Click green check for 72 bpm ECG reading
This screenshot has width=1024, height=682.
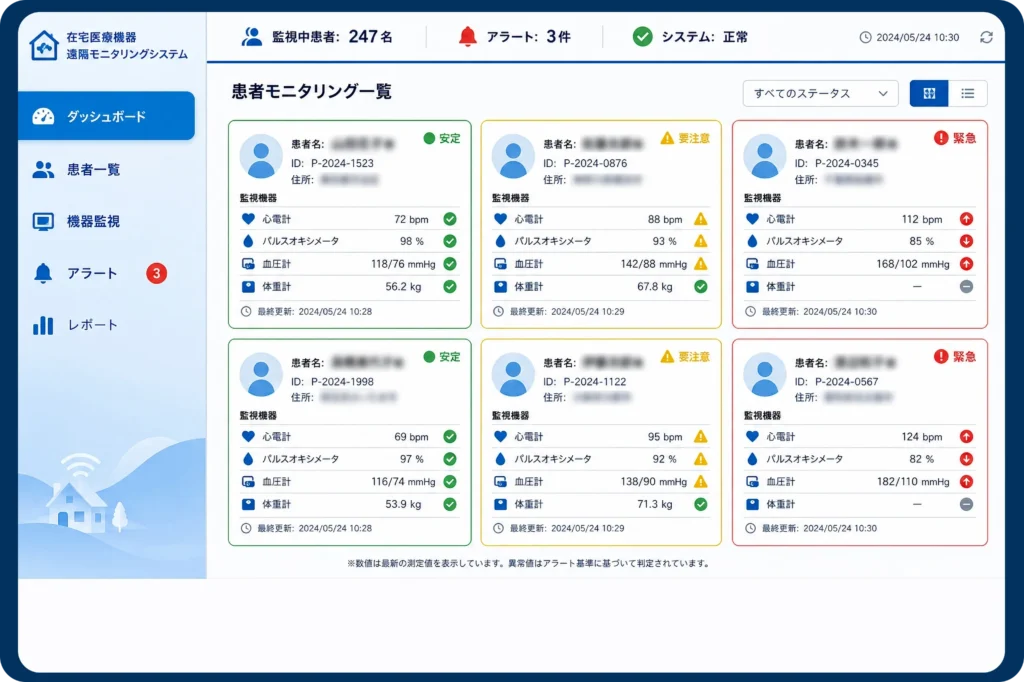tap(450, 219)
